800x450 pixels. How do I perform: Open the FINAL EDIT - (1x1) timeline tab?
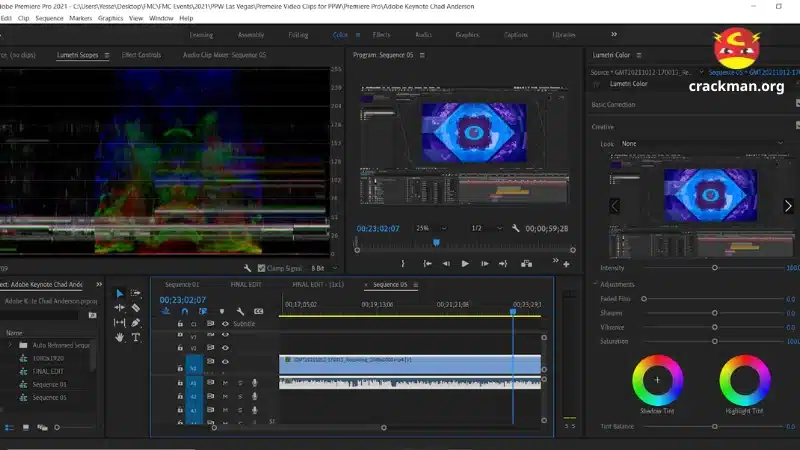318,285
